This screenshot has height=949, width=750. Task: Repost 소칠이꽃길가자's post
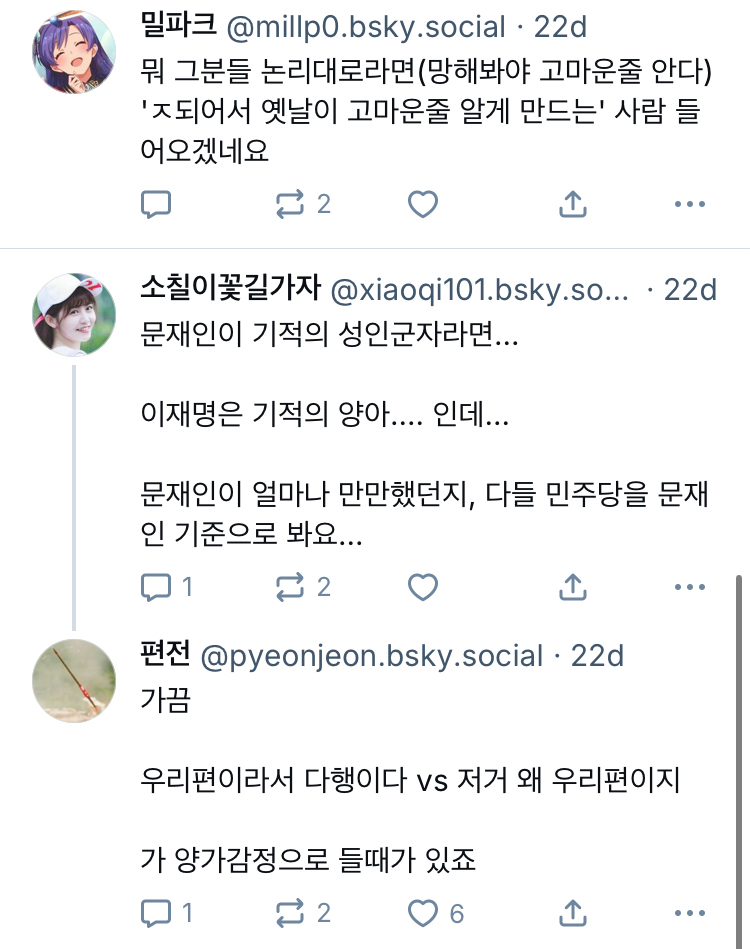pyautogui.click(x=291, y=587)
